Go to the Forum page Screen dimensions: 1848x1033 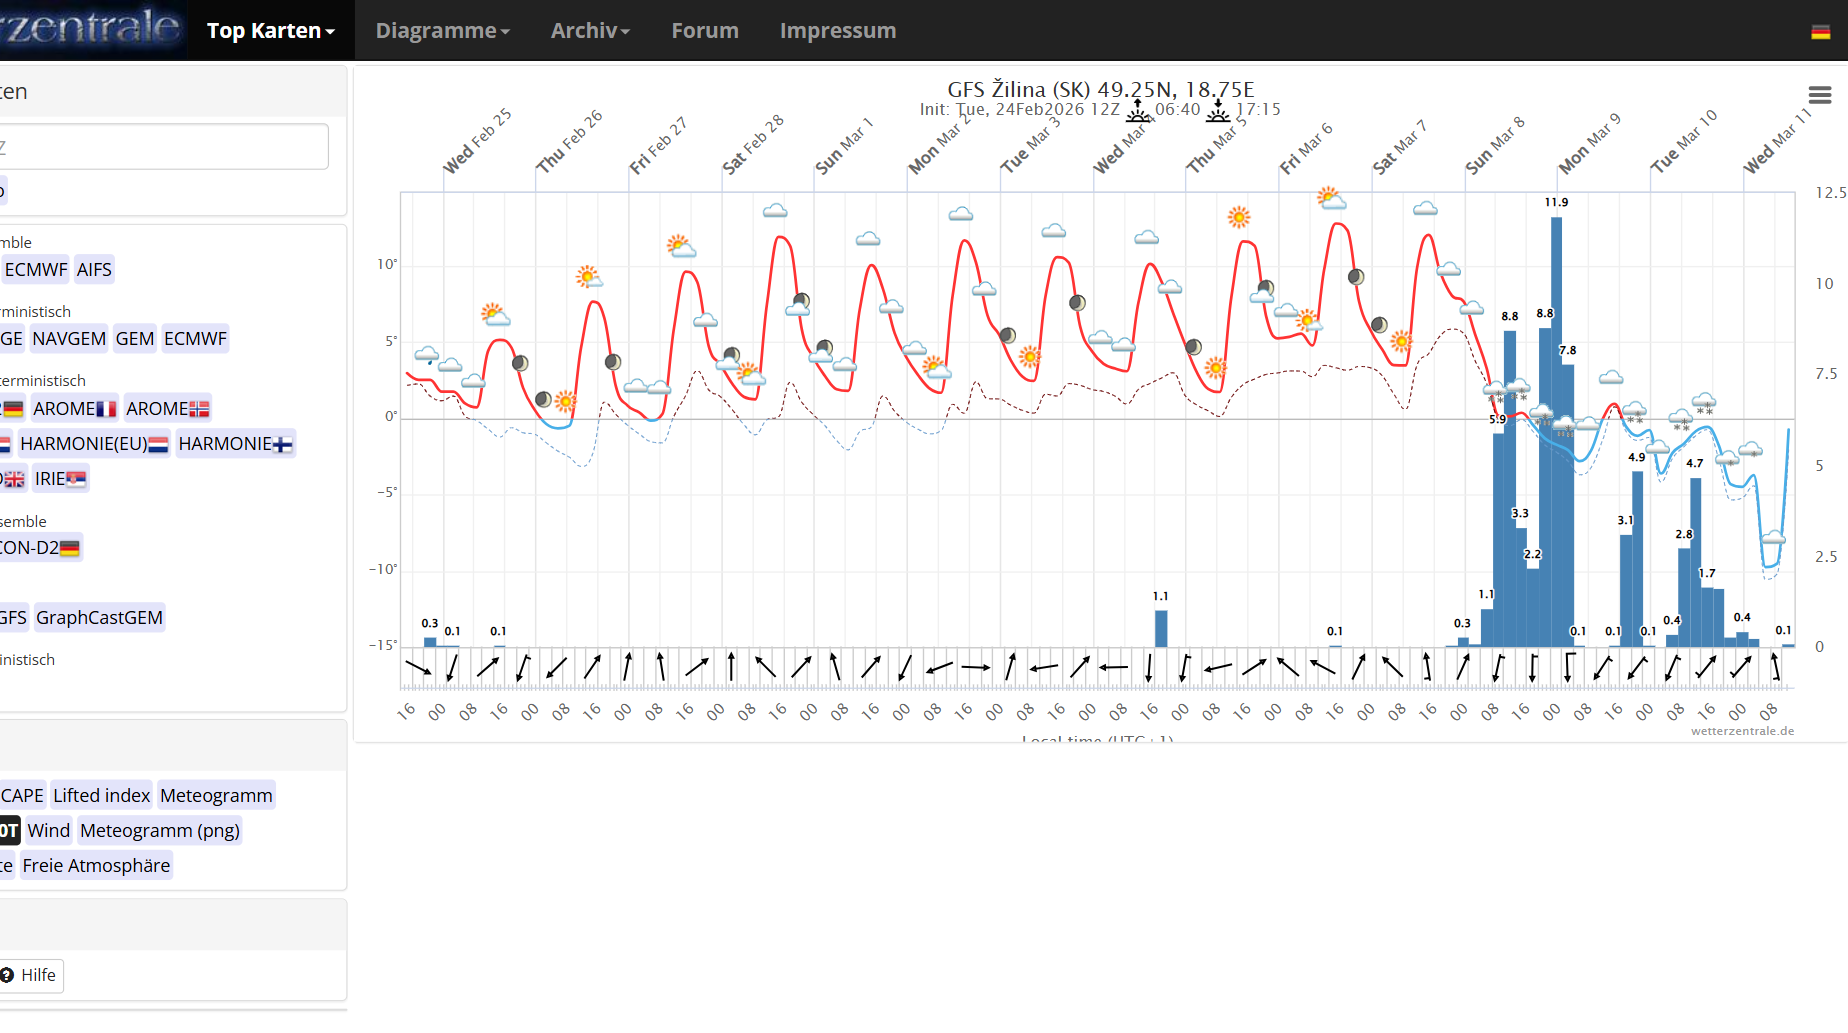pos(705,31)
